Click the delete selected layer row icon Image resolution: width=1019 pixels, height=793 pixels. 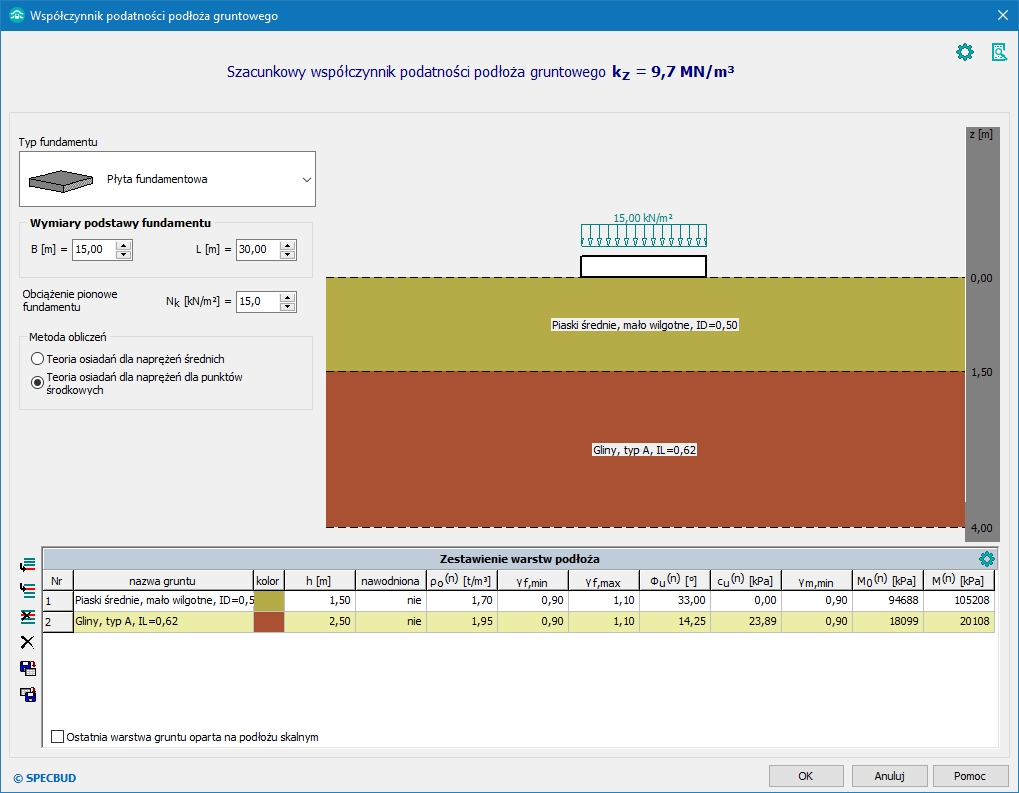coord(27,616)
